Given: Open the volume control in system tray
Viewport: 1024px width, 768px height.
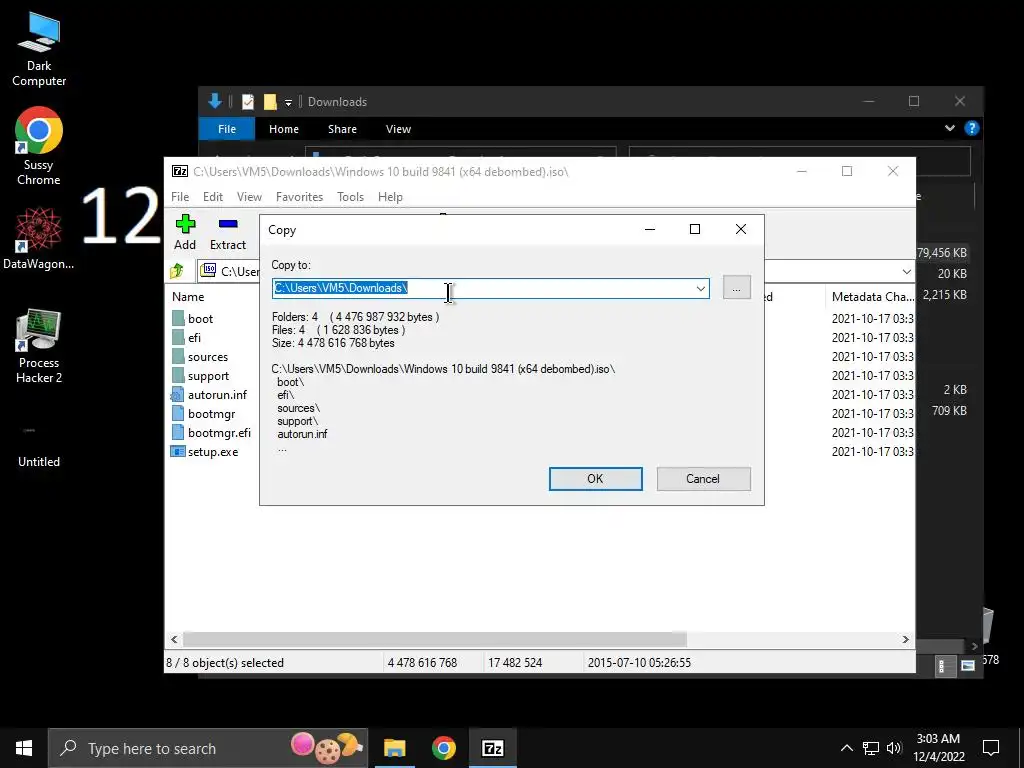Looking at the screenshot, I should coord(894,748).
